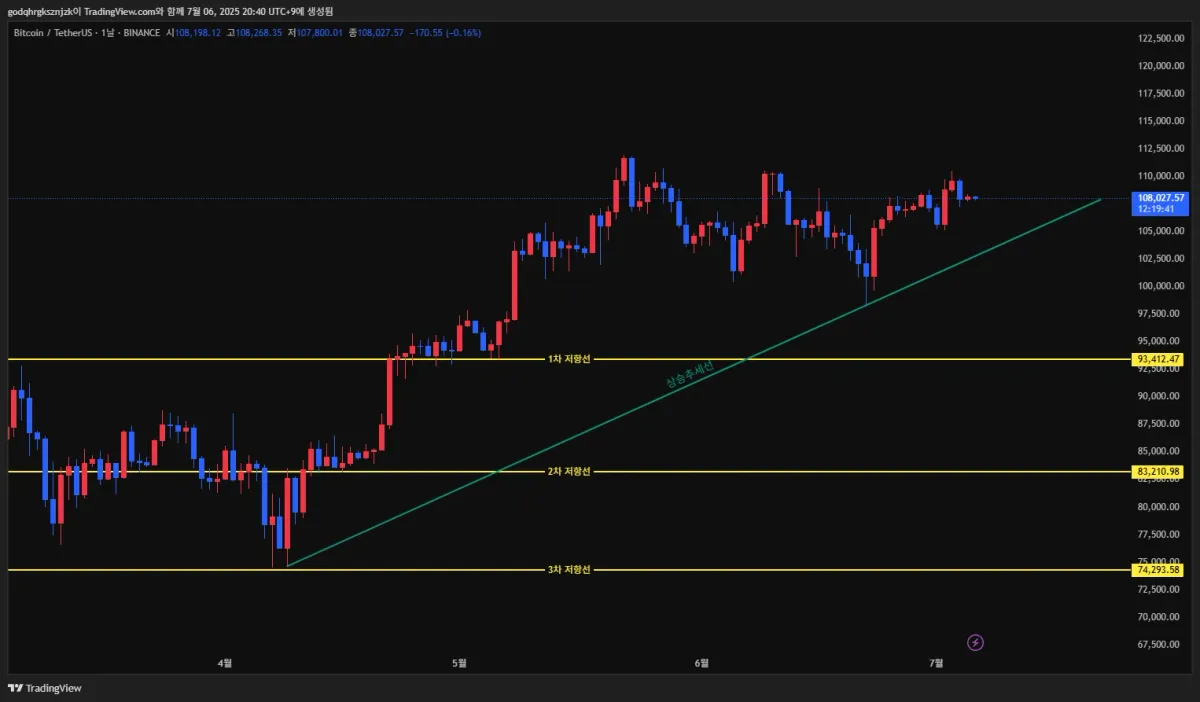Select the 2차 저항선 line label
The image size is (1200, 702).
pos(569,471)
